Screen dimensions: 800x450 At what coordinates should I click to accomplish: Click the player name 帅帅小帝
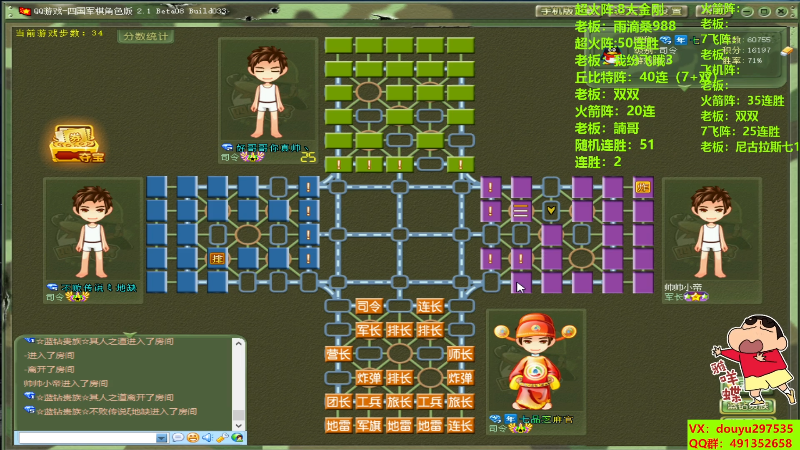point(683,288)
